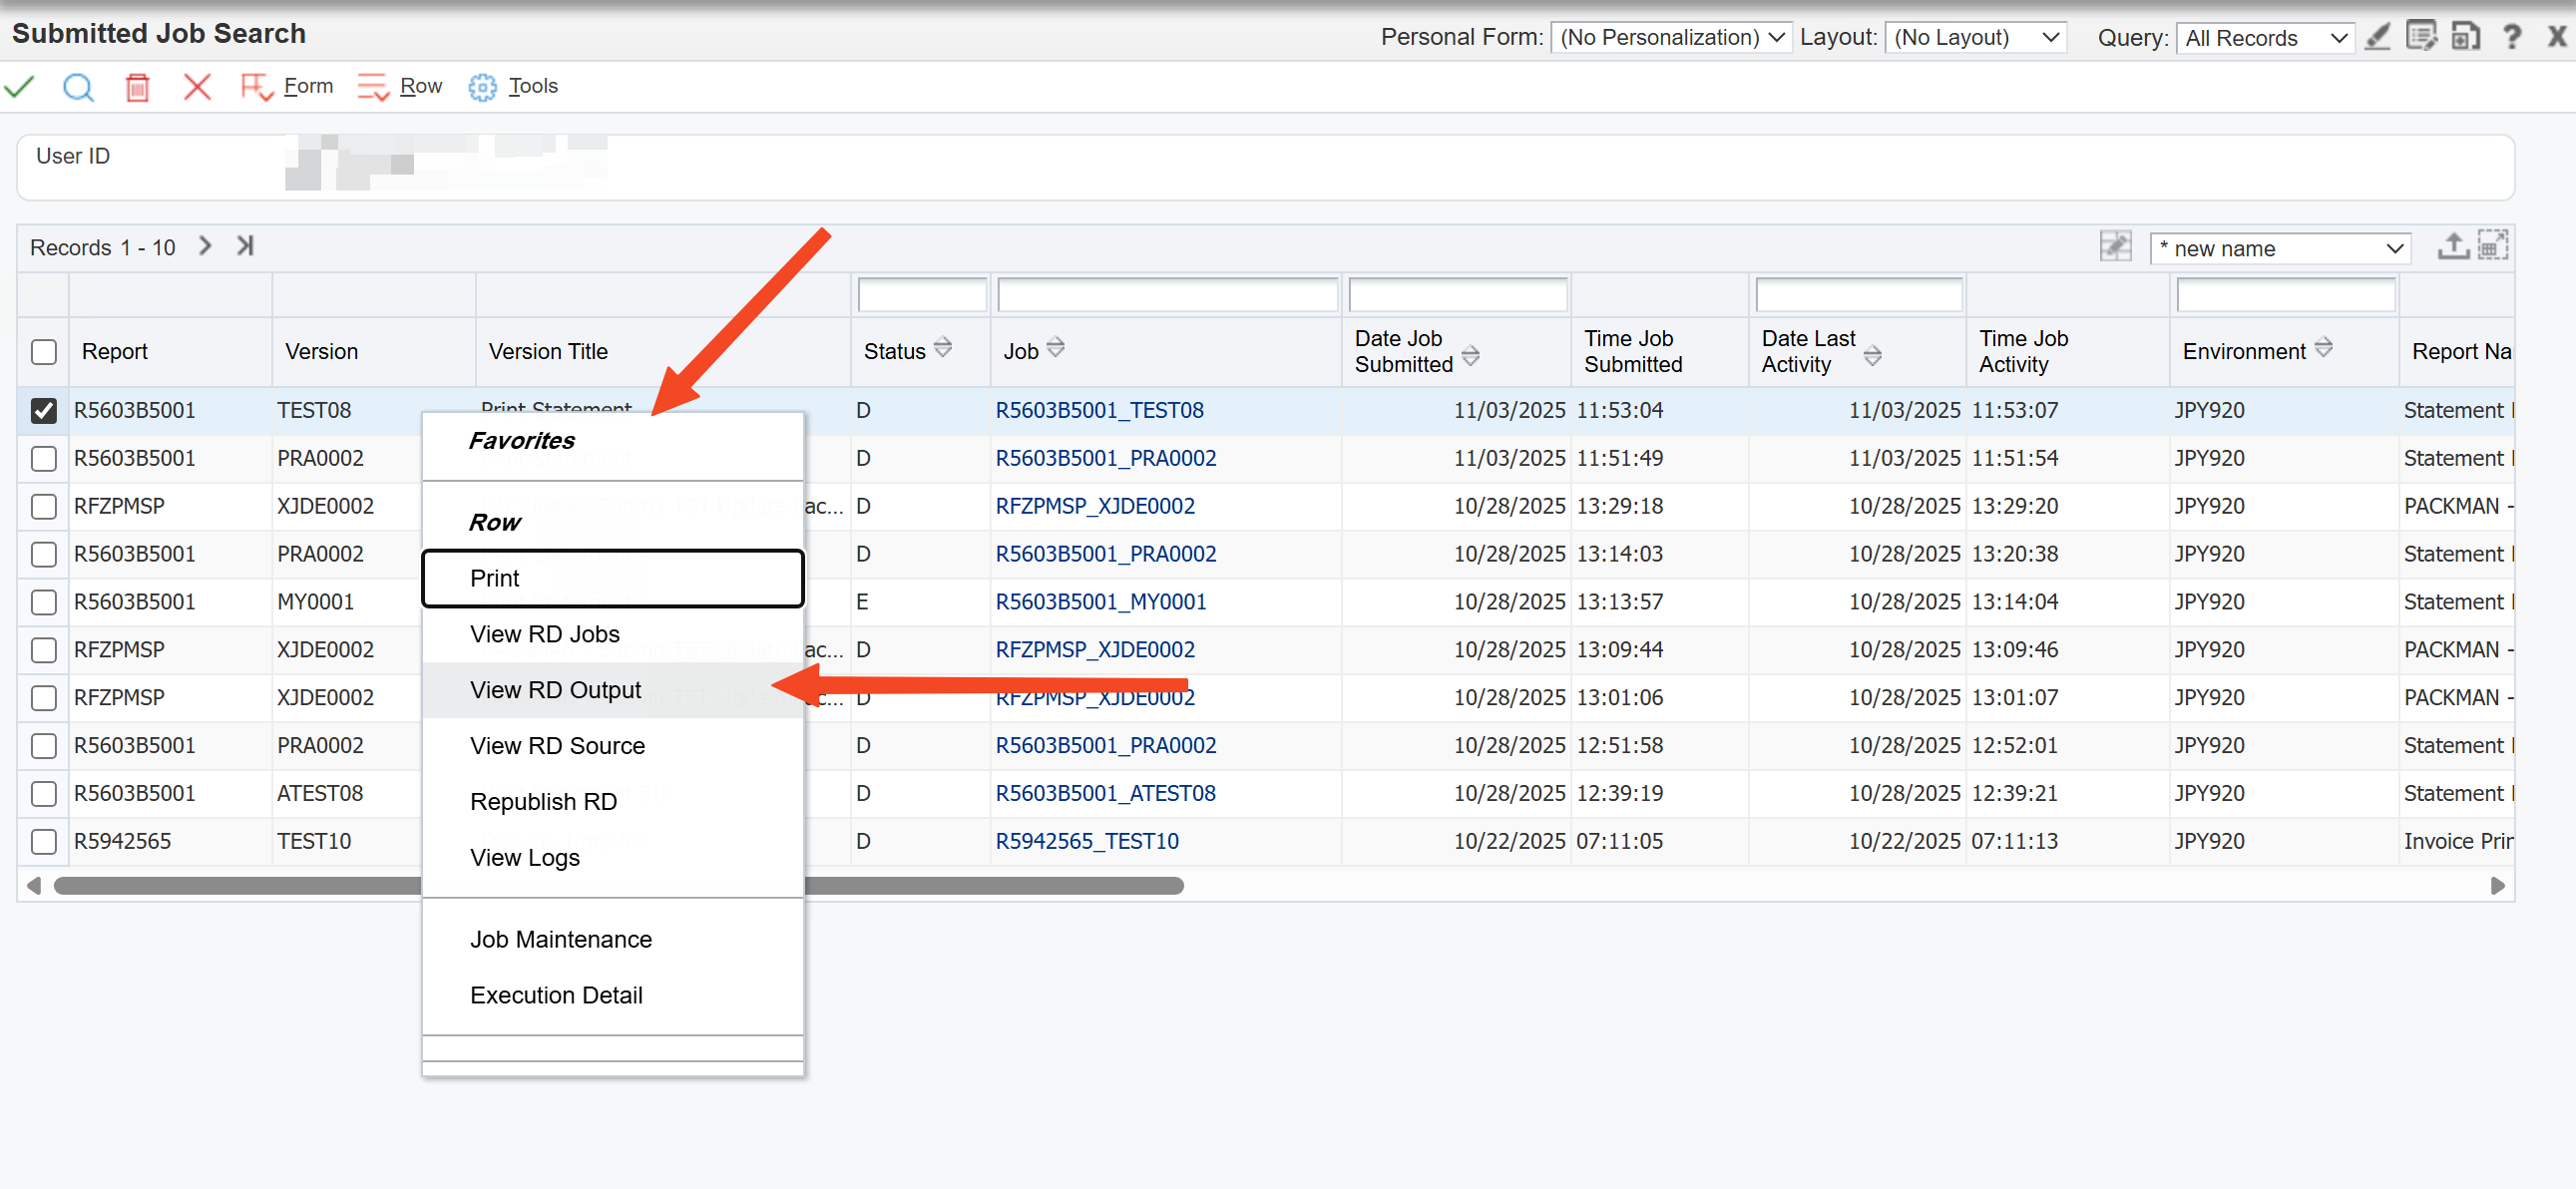
Task: Expand the new name grid format dropdown
Action: [x=2280, y=248]
